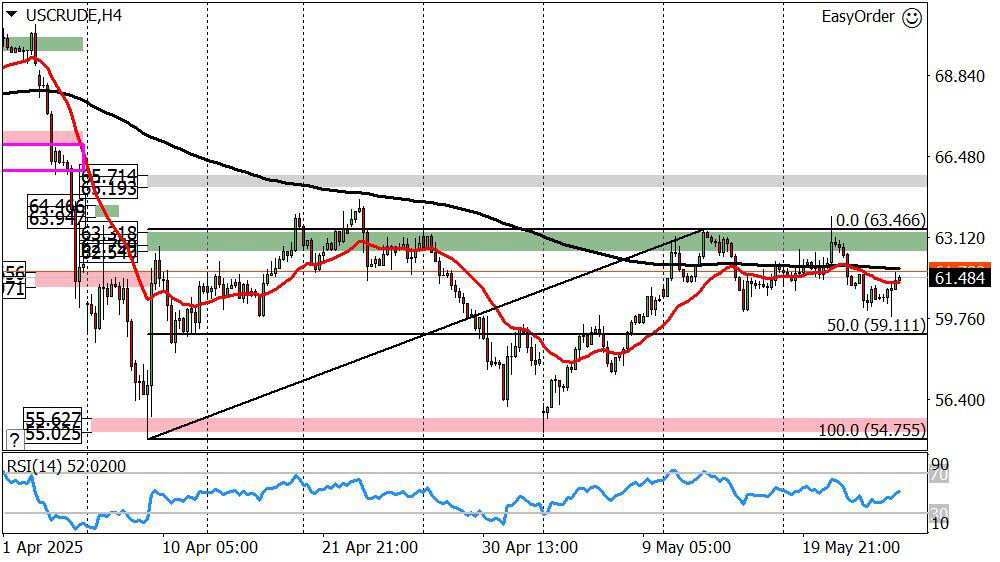1000x562 pixels.
Task: Click the 63.120 price scale value
Action: [x=959, y=238]
